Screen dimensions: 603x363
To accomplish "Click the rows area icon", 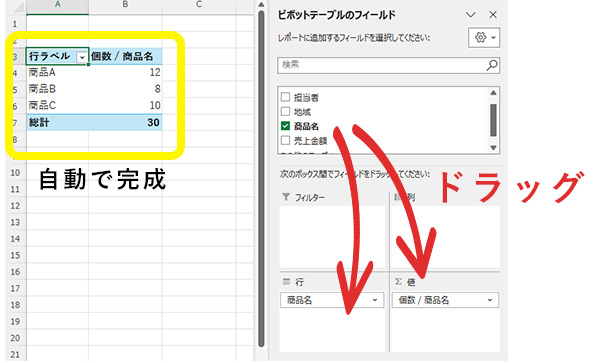I will point(286,282).
